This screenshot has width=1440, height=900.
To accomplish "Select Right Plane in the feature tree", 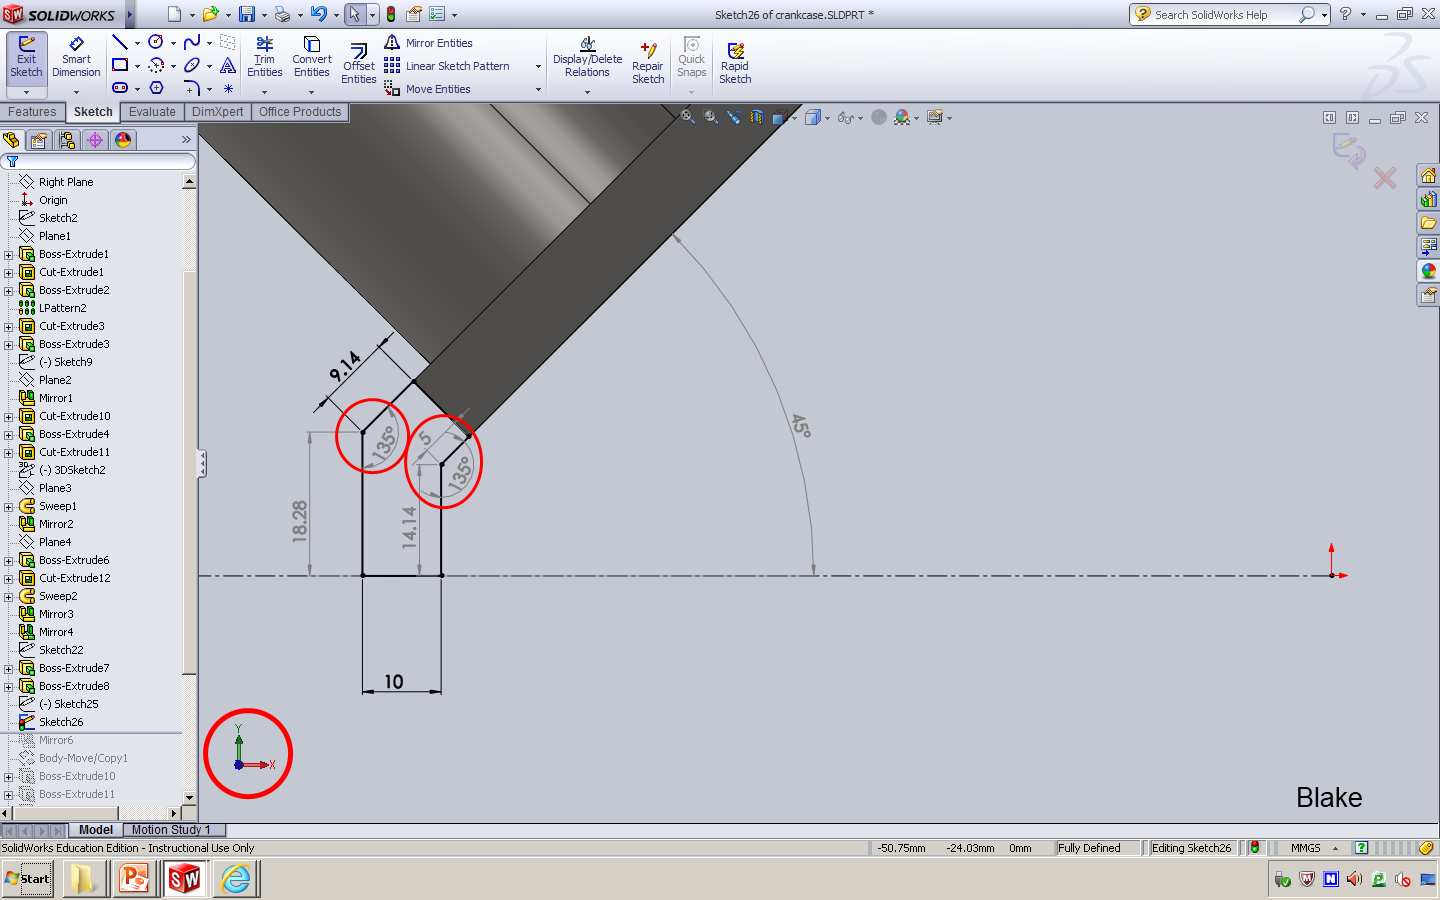I will pyautogui.click(x=66, y=182).
